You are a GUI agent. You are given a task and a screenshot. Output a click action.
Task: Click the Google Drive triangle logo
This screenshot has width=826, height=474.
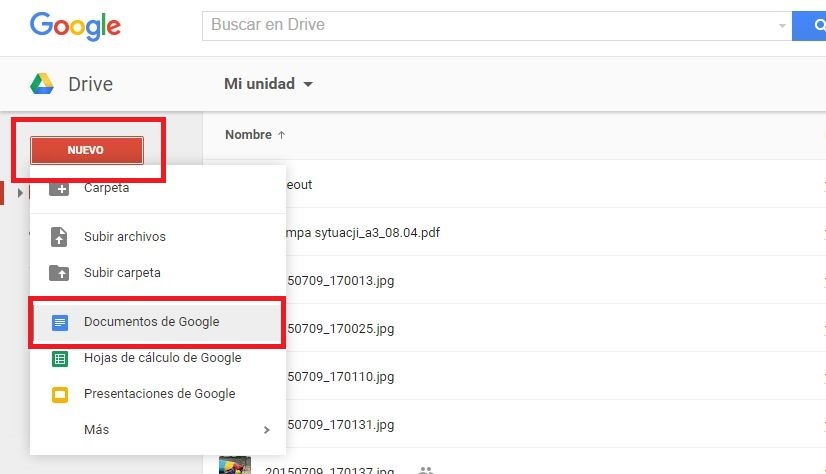pyautogui.click(x=42, y=84)
